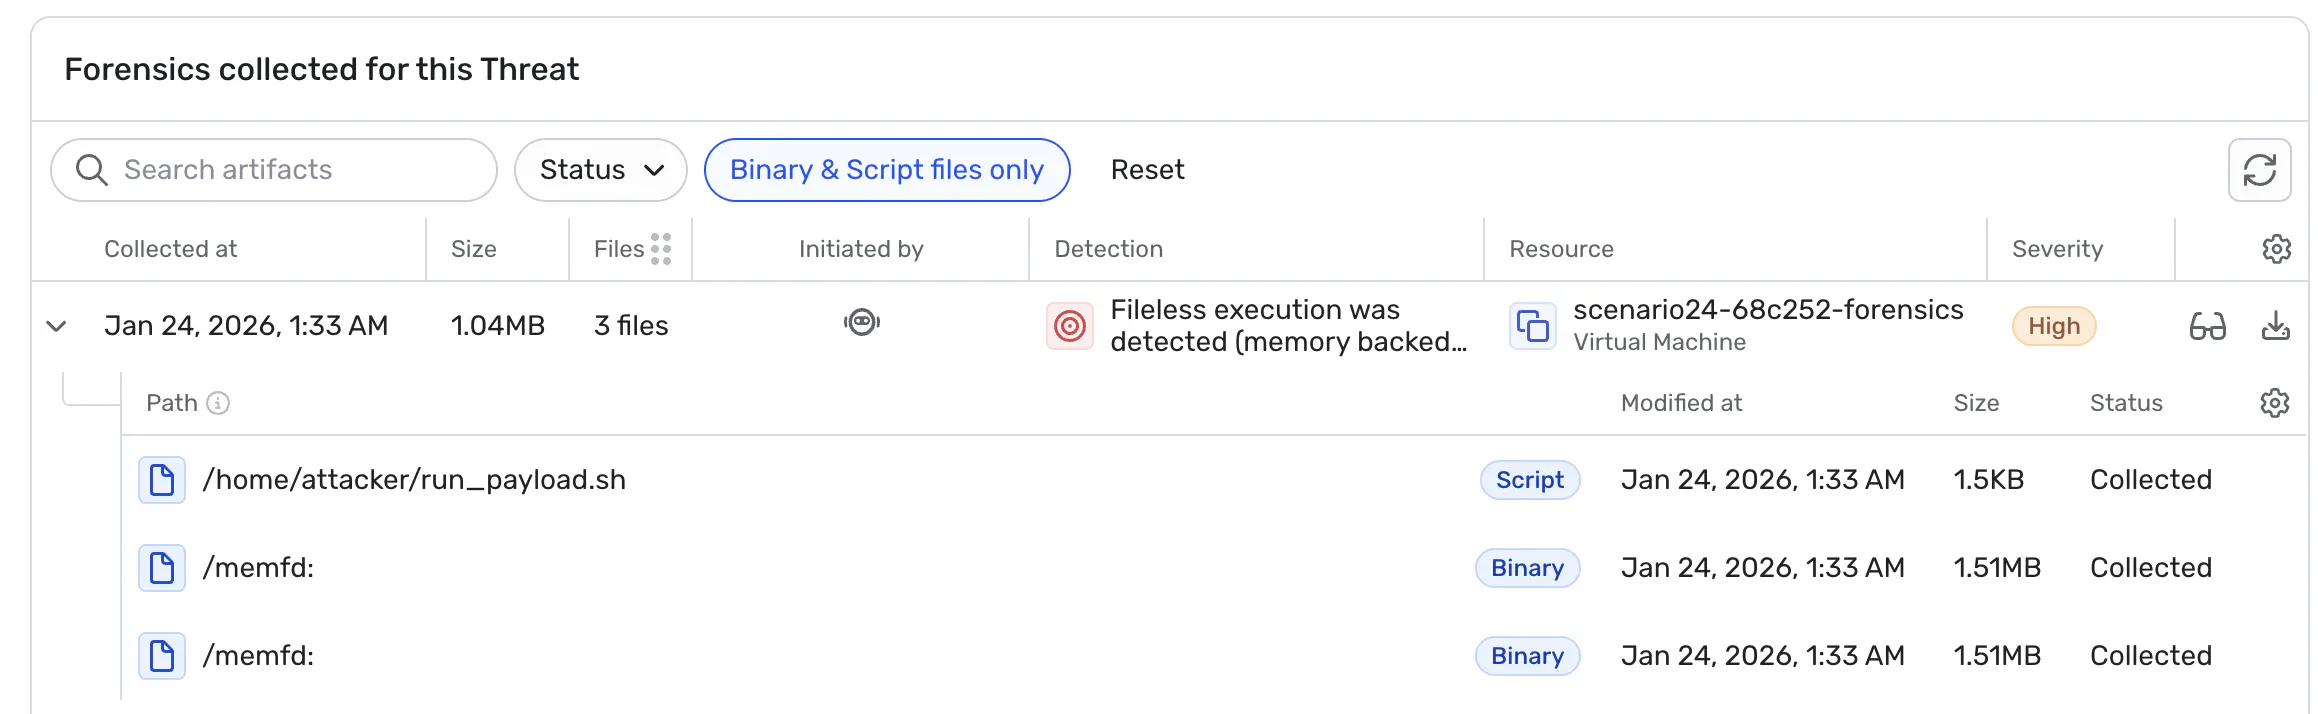
Task: Open file list settings gear icon
Action: click(x=2274, y=403)
